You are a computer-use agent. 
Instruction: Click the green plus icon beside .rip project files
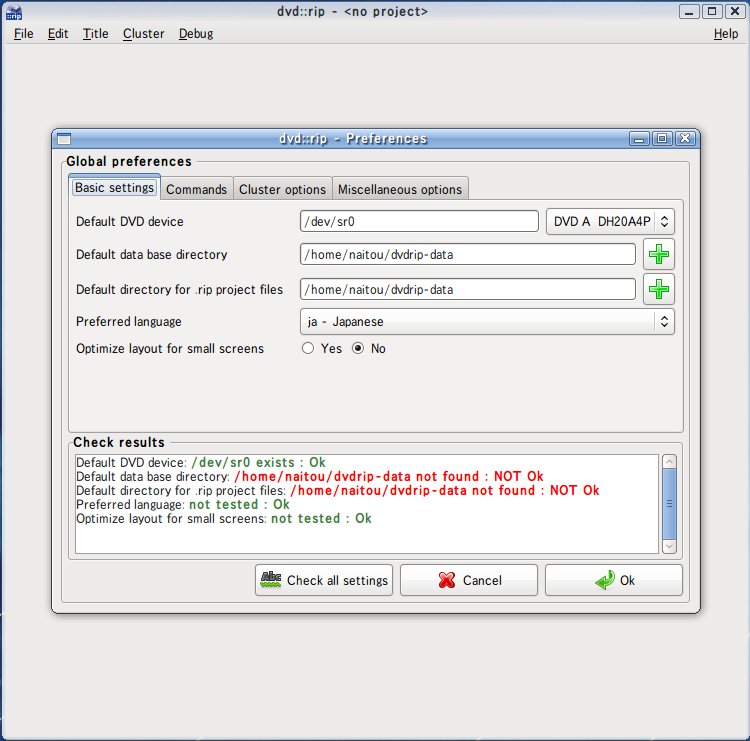(659, 289)
